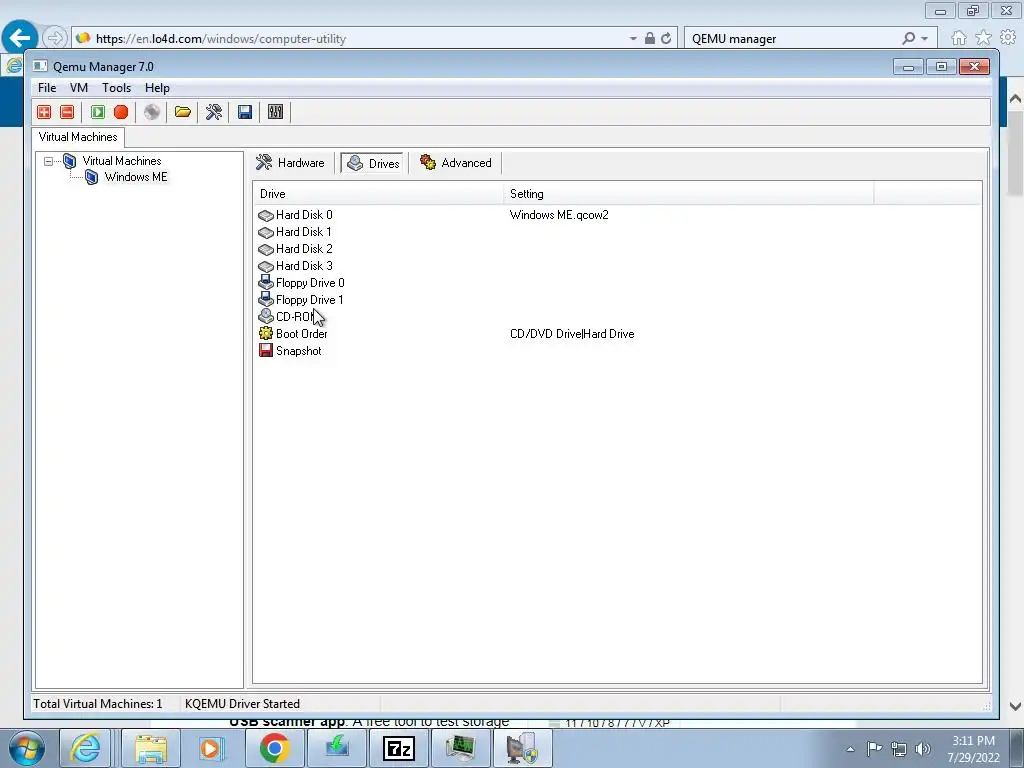
Task: Click the CD-ROM disc icon
Action: tap(266, 316)
